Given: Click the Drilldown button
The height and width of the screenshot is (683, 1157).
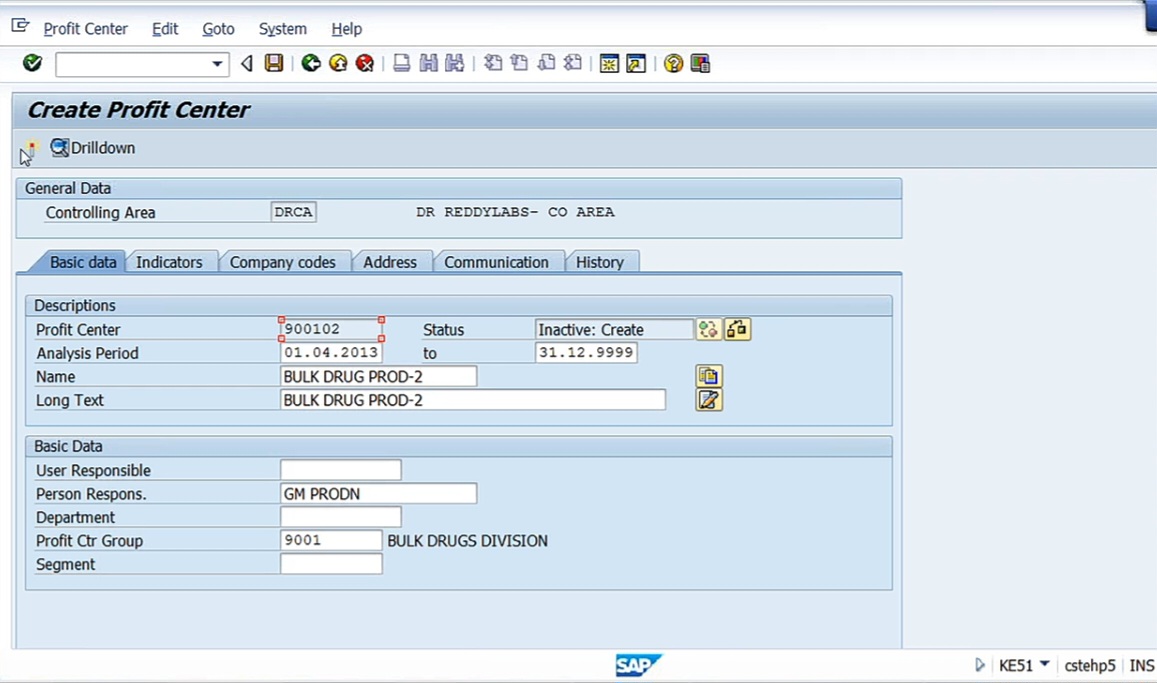Looking at the screenshot, I should pos(93,148).
